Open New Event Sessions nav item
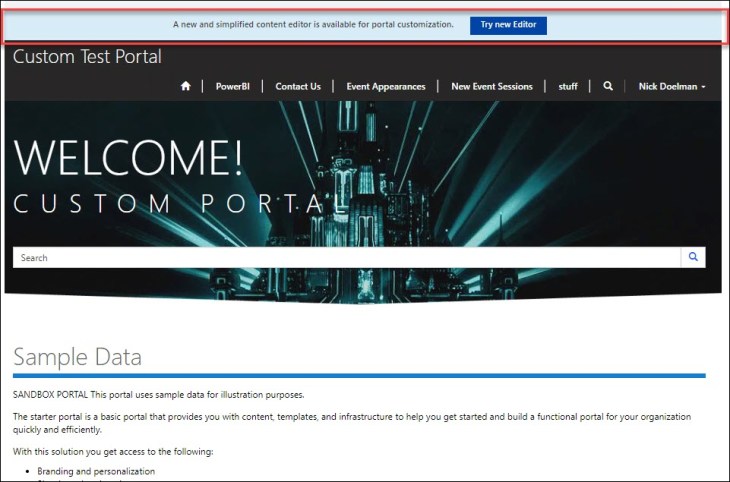Viewport: 730px width, 482px height. click(x=492, y=87)
